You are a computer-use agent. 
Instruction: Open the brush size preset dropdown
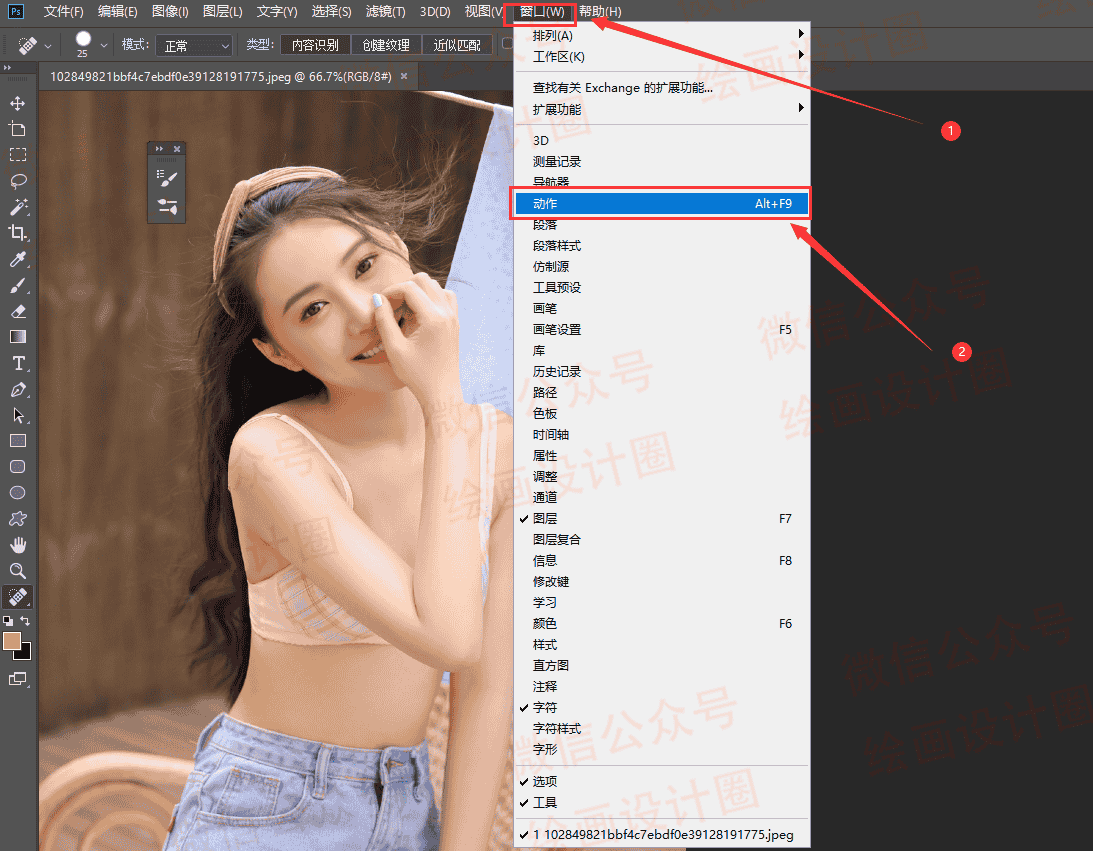104,45
